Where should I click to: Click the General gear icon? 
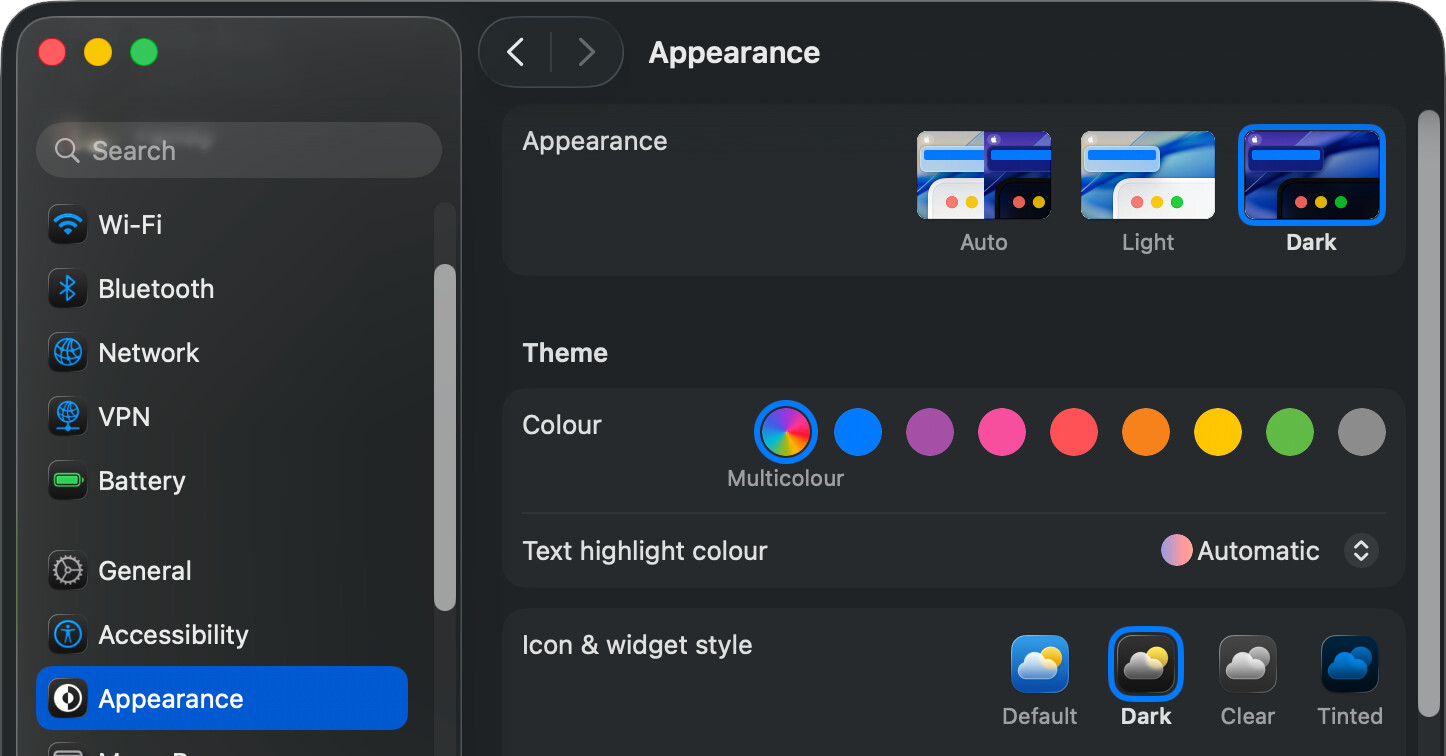(68, 571)
